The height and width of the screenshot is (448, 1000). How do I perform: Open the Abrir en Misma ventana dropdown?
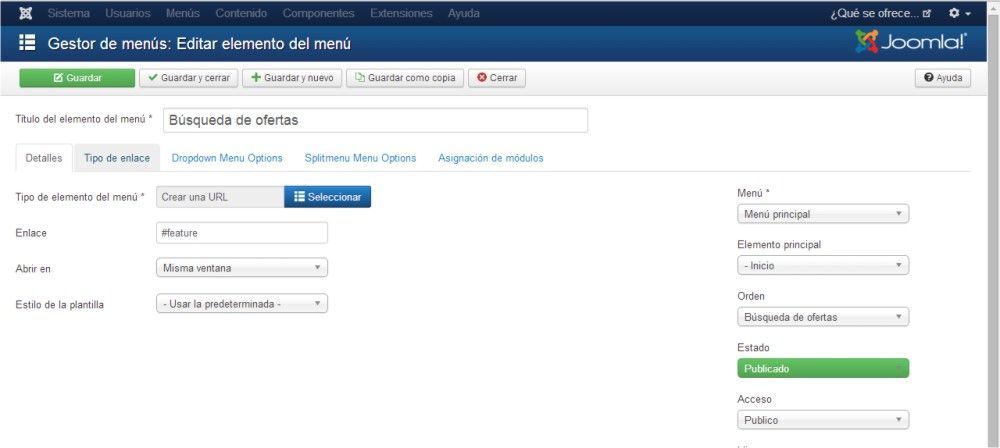[242, 268]
